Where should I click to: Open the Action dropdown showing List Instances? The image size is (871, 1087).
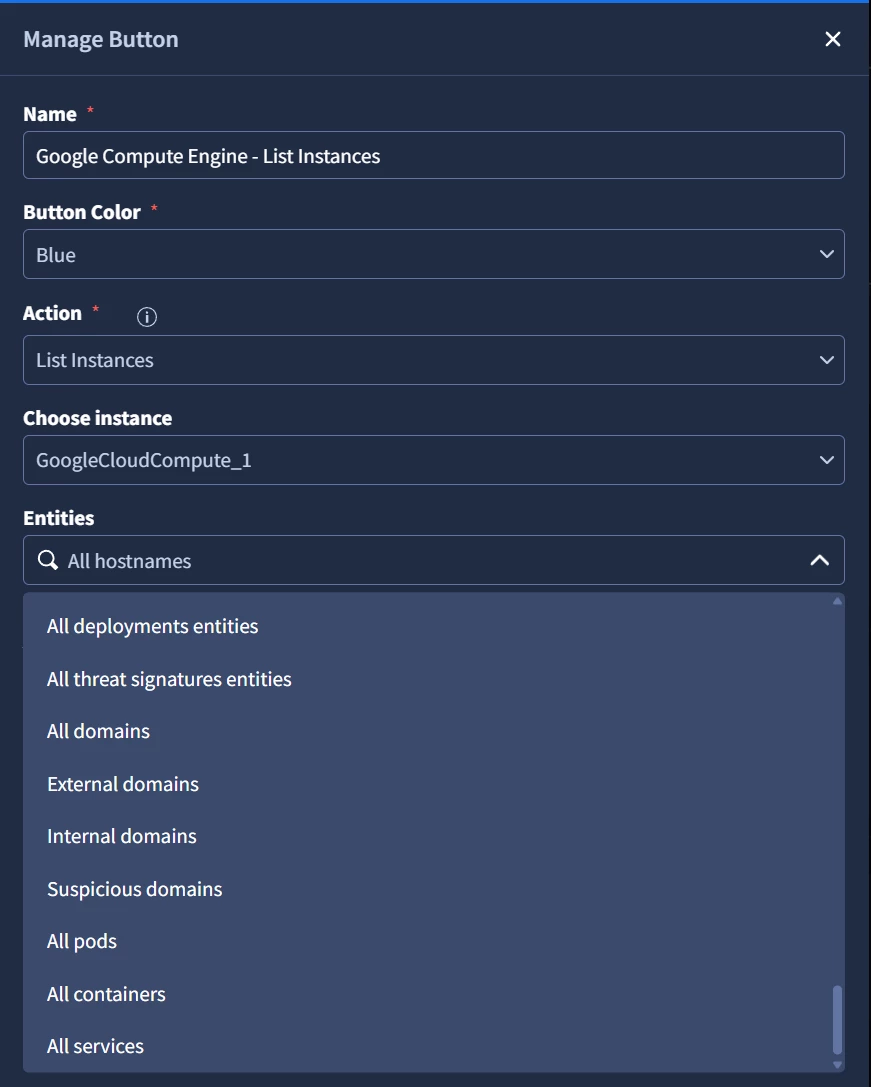tap(433, 360)
